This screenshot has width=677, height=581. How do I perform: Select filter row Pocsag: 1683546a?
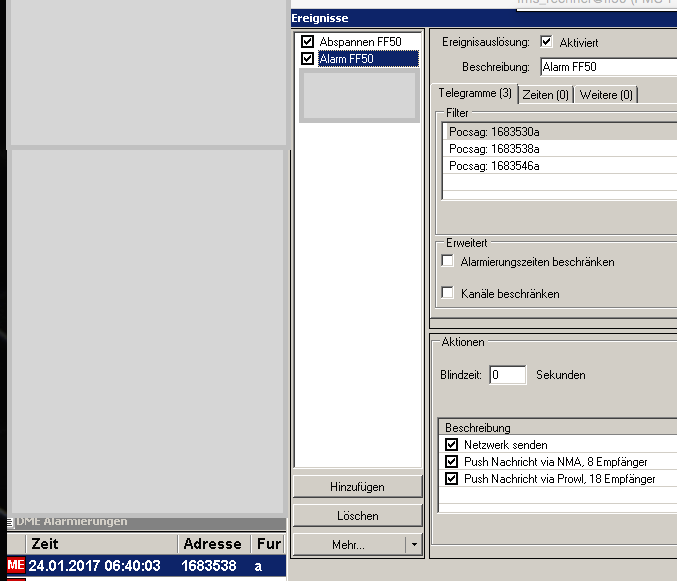click(560, 166)
